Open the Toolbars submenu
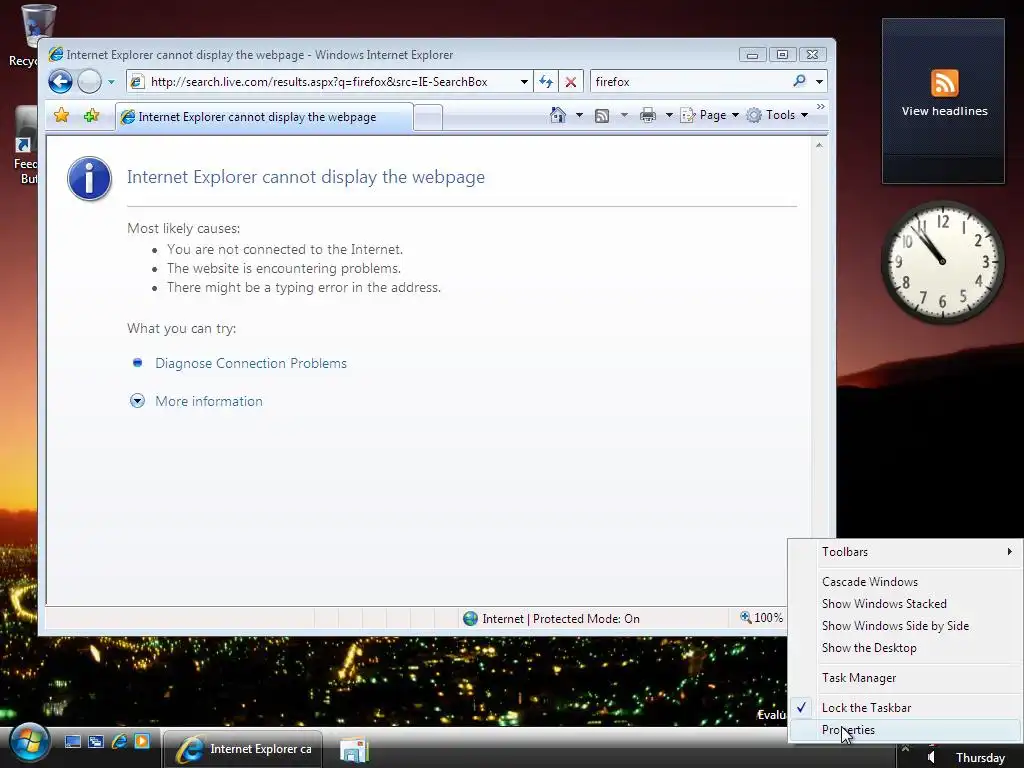 tap(905, 552)
